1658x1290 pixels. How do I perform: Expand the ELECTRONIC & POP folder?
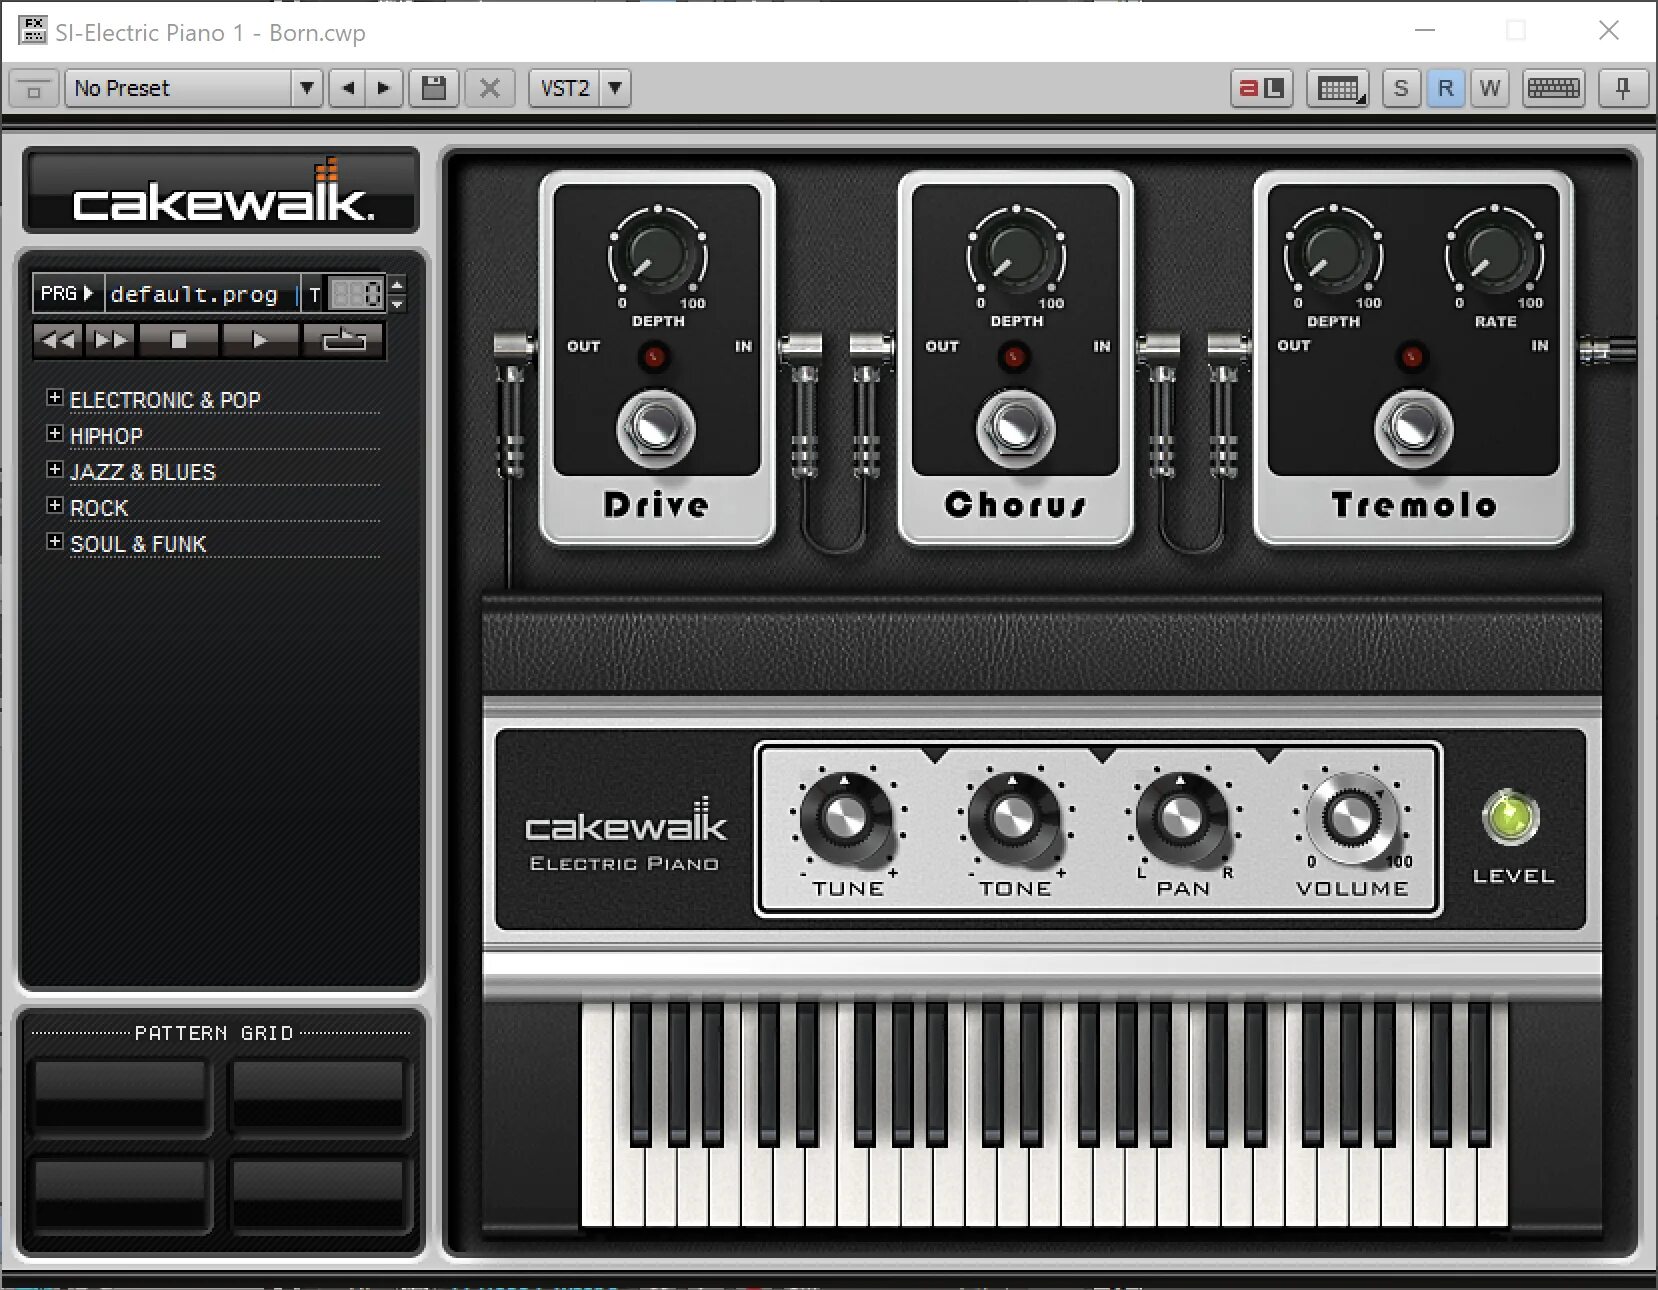click(55, 397)
